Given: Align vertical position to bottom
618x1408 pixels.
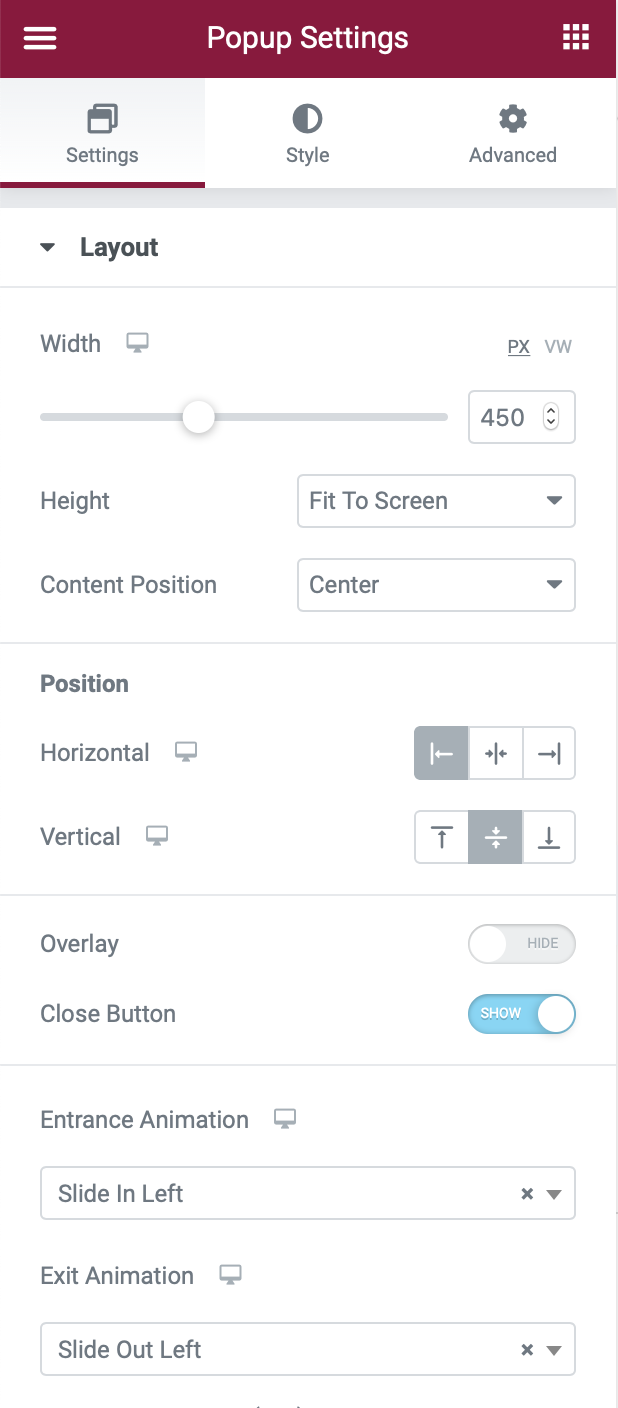Looking at the screenshot, I should [x=549, y=837].
